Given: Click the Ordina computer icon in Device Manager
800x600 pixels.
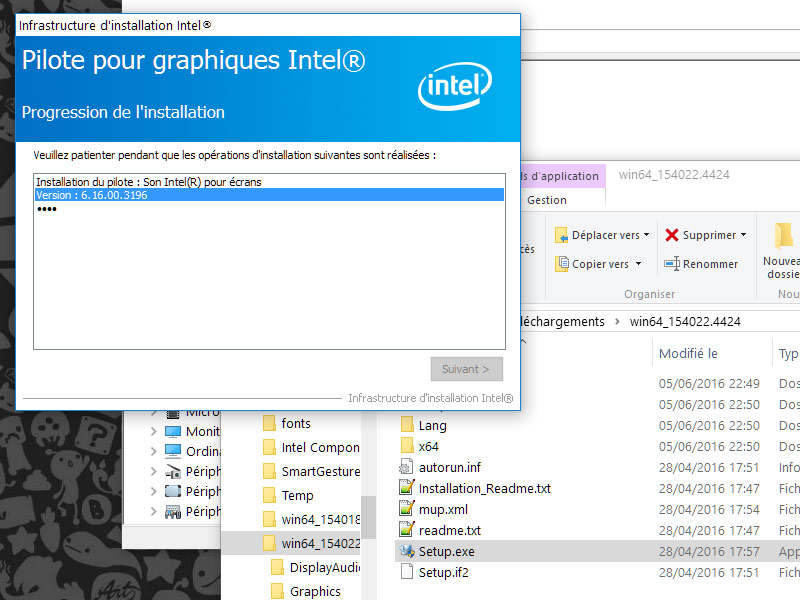Looking at the screenshot, I should click(x=173, y=452).
